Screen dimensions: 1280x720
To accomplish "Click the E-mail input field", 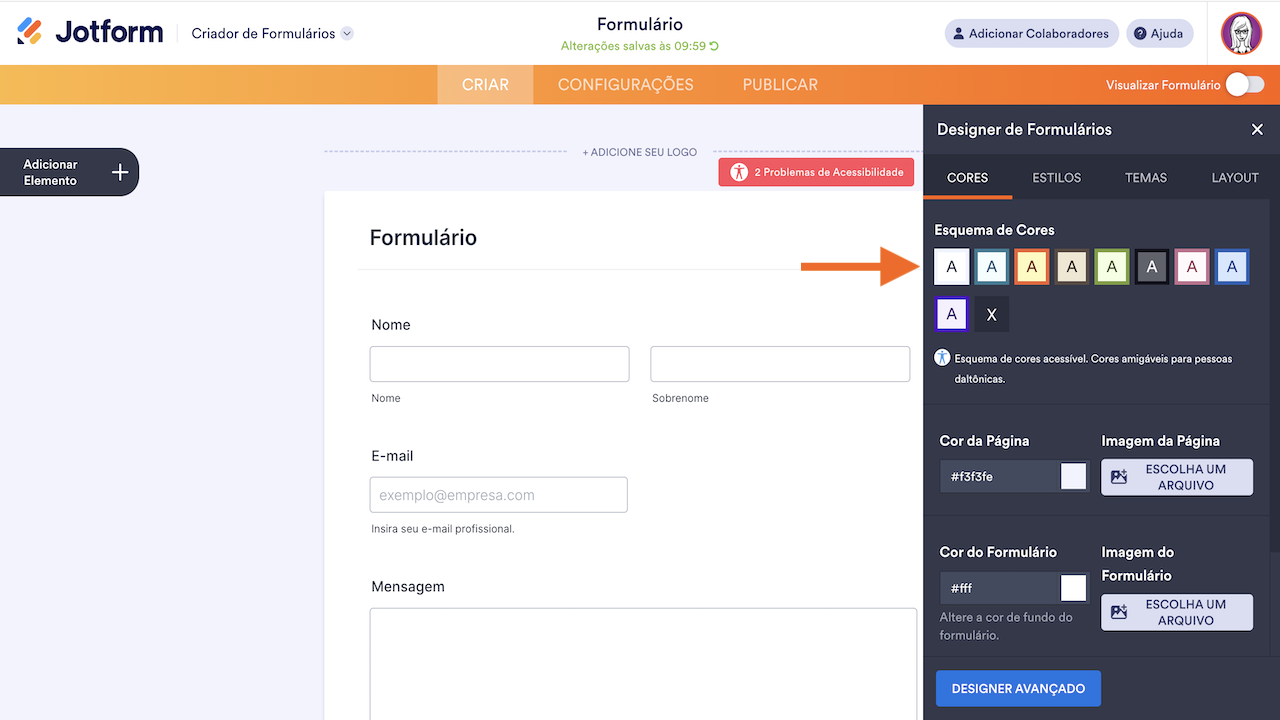I will point(498,495).
